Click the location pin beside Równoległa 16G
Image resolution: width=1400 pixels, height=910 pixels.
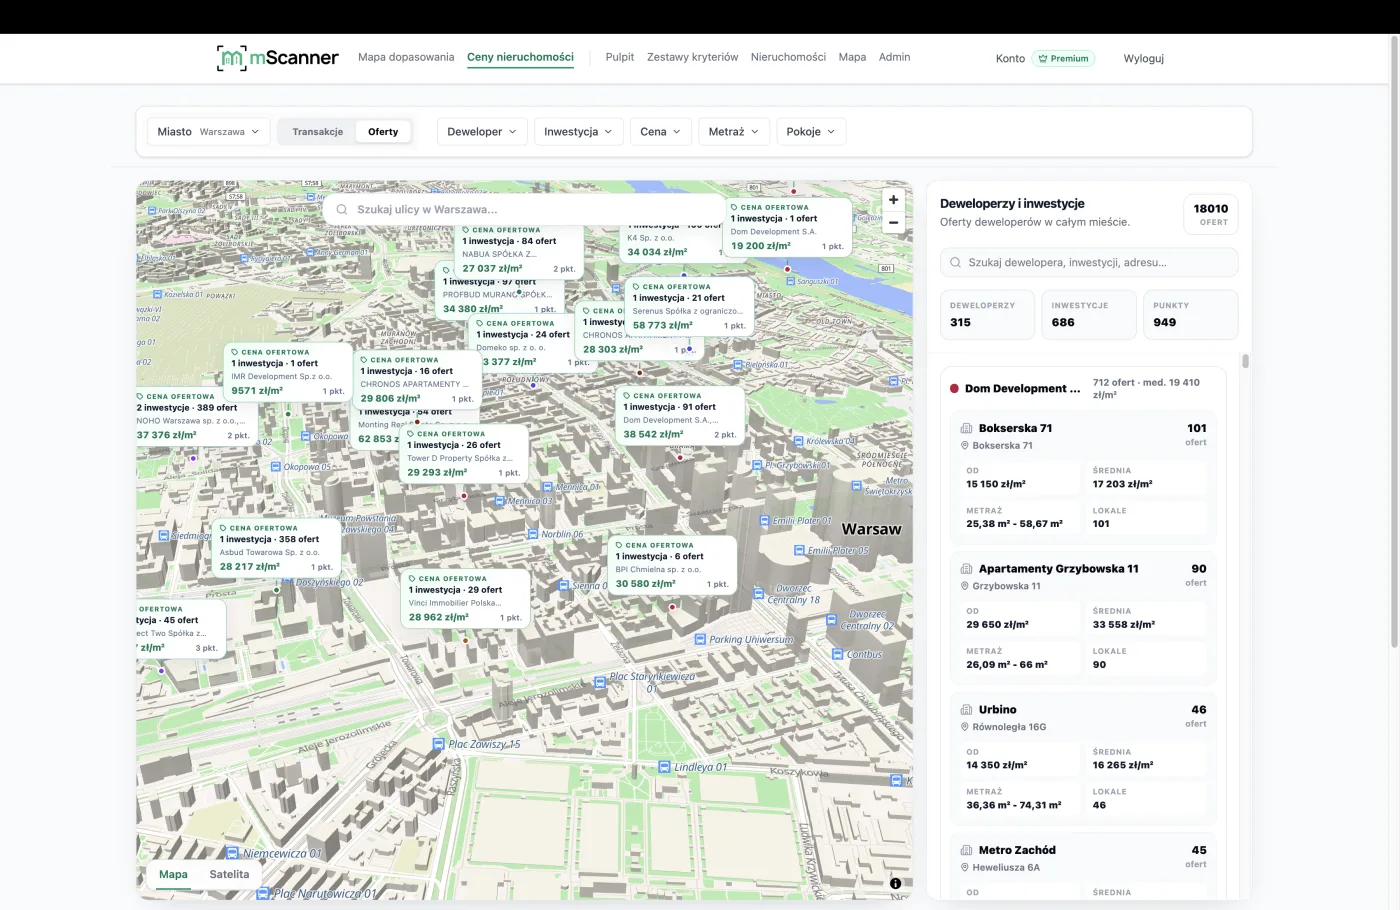(965, 727)
